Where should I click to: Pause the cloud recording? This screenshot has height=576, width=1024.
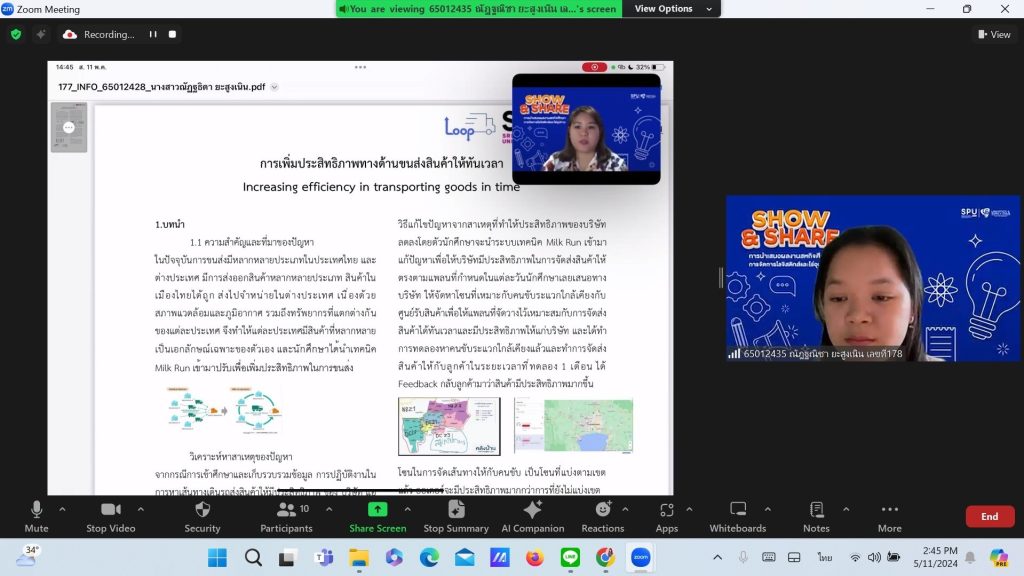153,34
